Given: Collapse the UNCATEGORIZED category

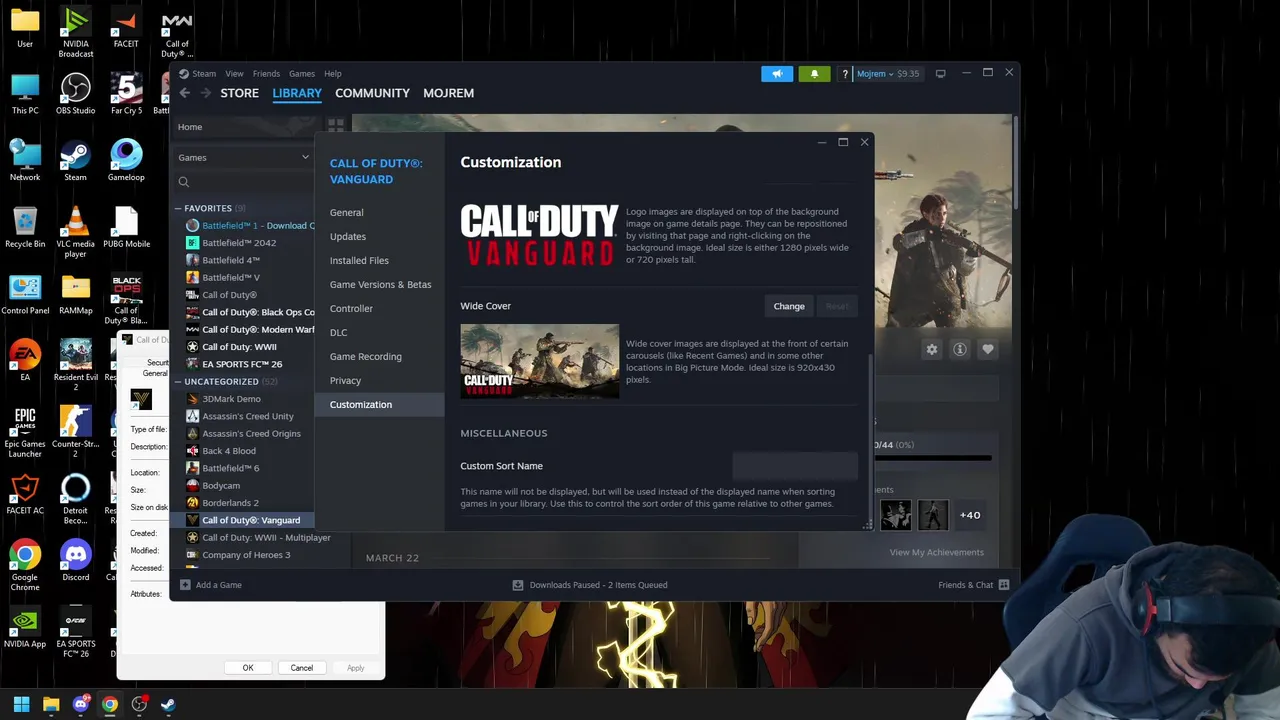Looking at the screenshot, I should [x=178, y=381].
